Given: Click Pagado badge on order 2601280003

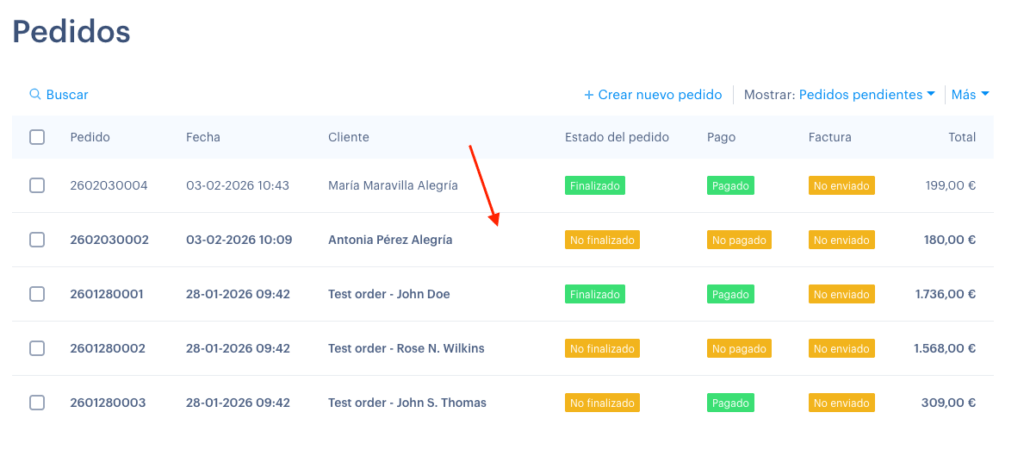Looking at the screenshot, I should tap(730, 402).
